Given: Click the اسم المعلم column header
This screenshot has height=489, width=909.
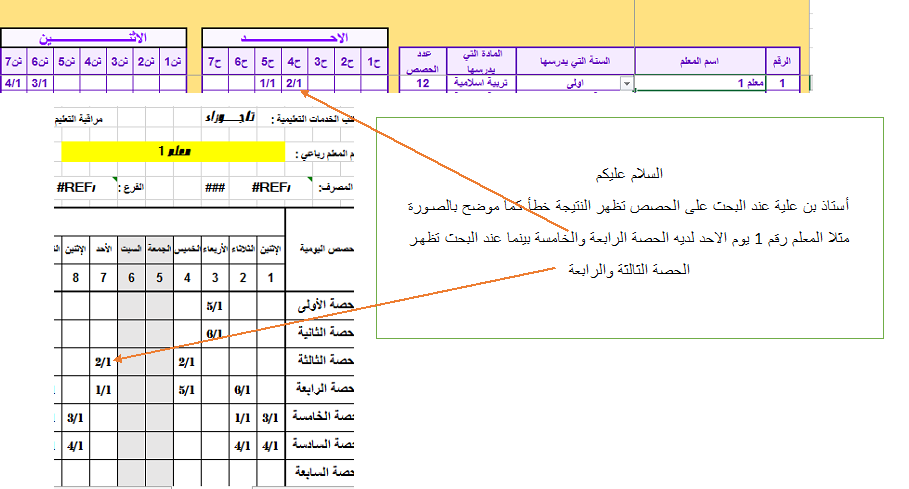Looking at the screenshot, I should click(x=700, y=61).
